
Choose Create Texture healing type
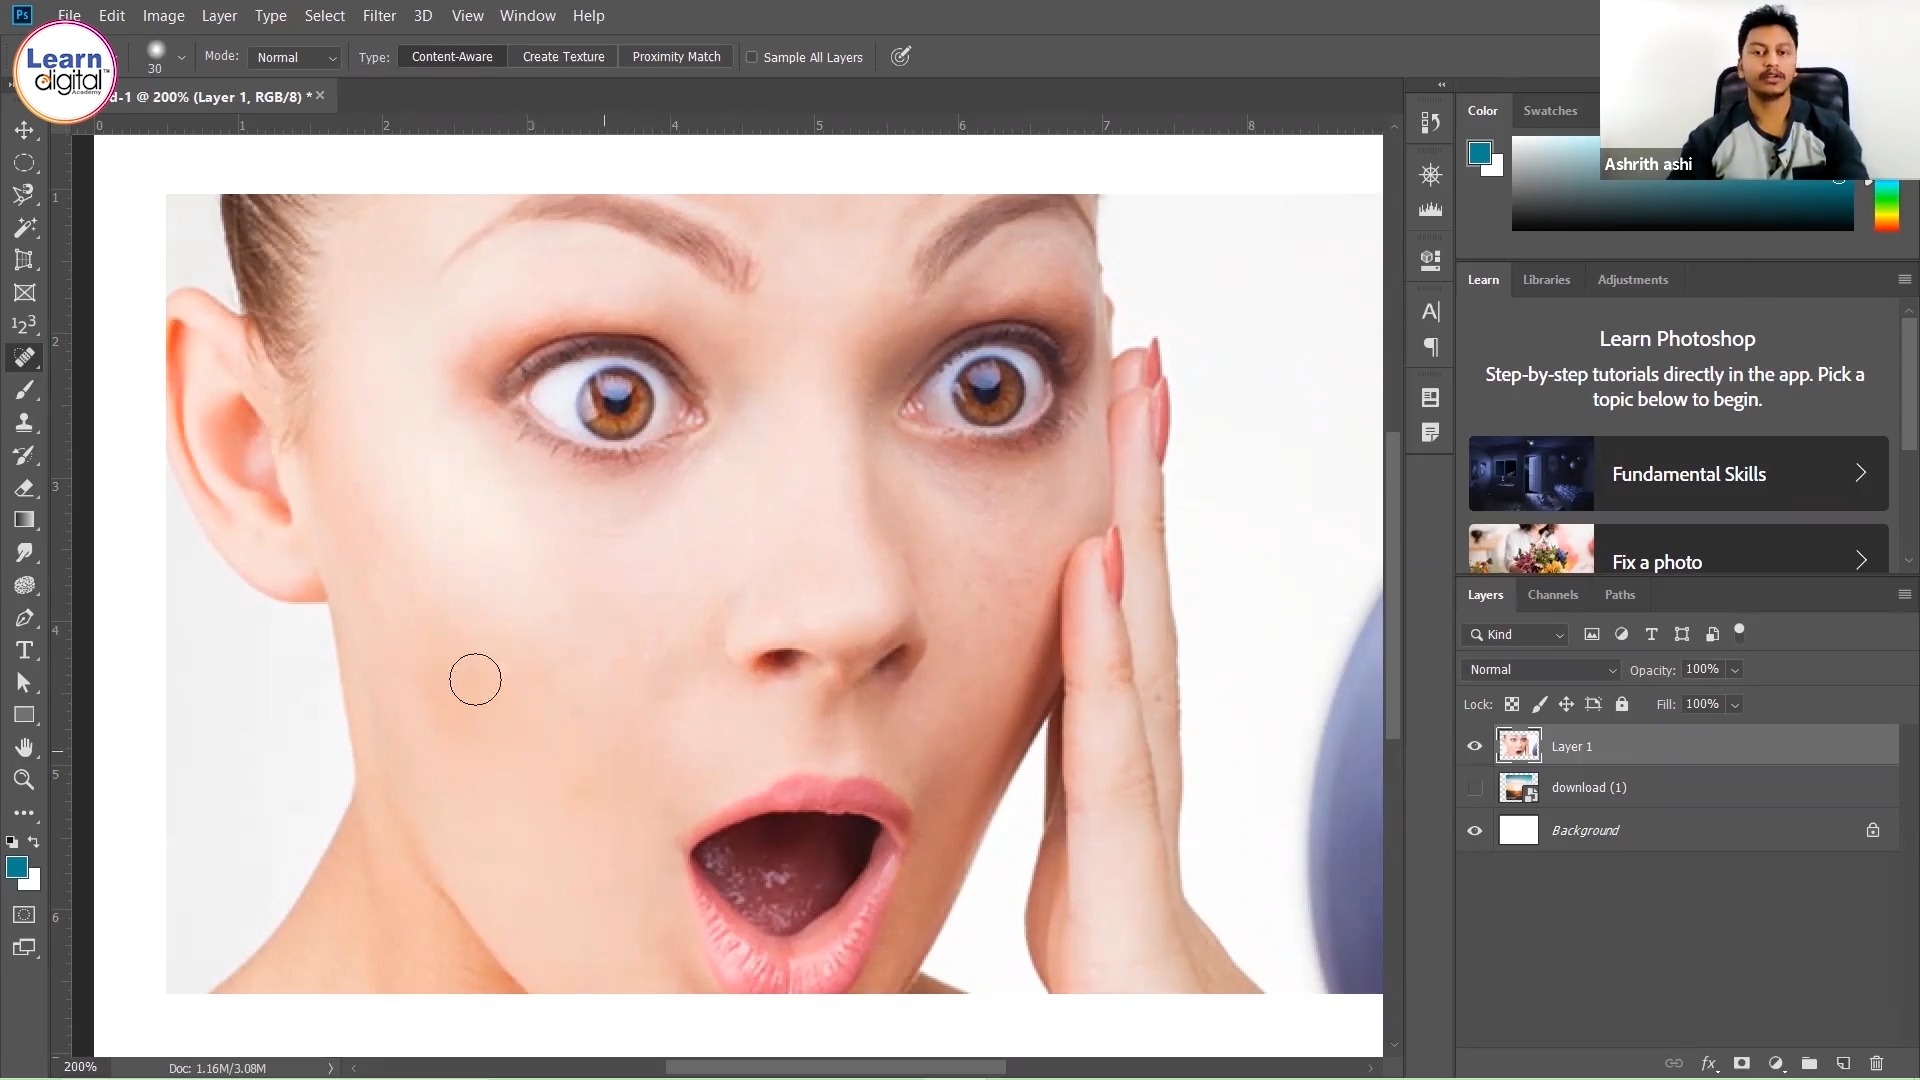point(563,57)
